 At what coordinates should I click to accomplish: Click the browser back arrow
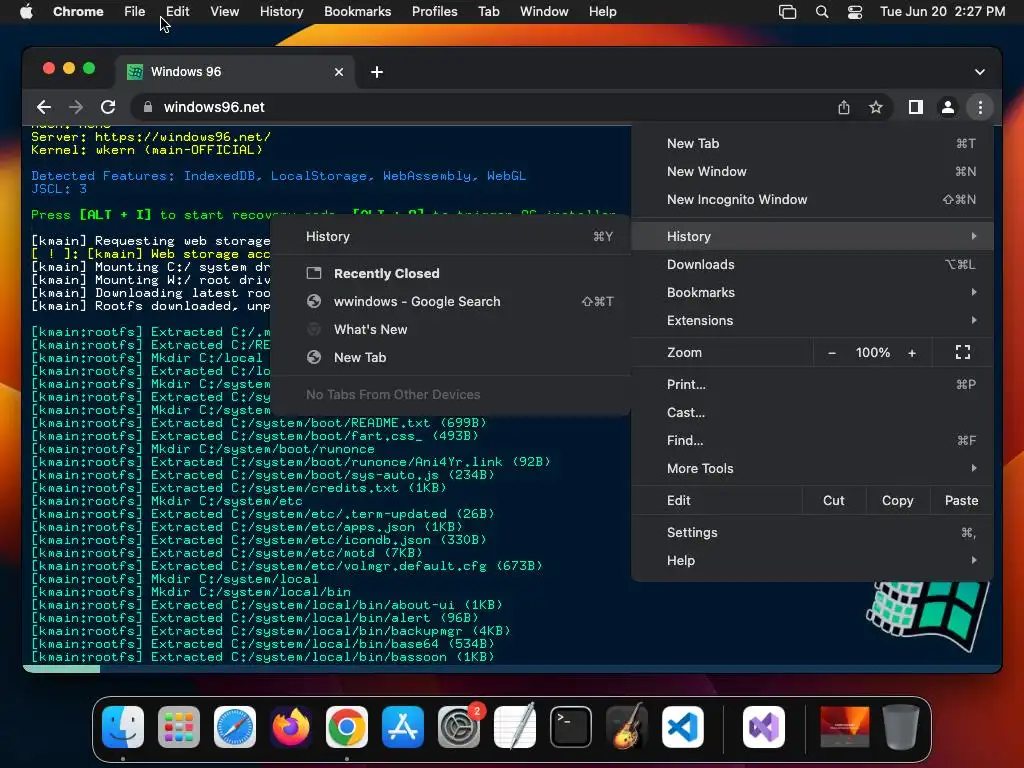pyautogui.click(x=44, y=107)
